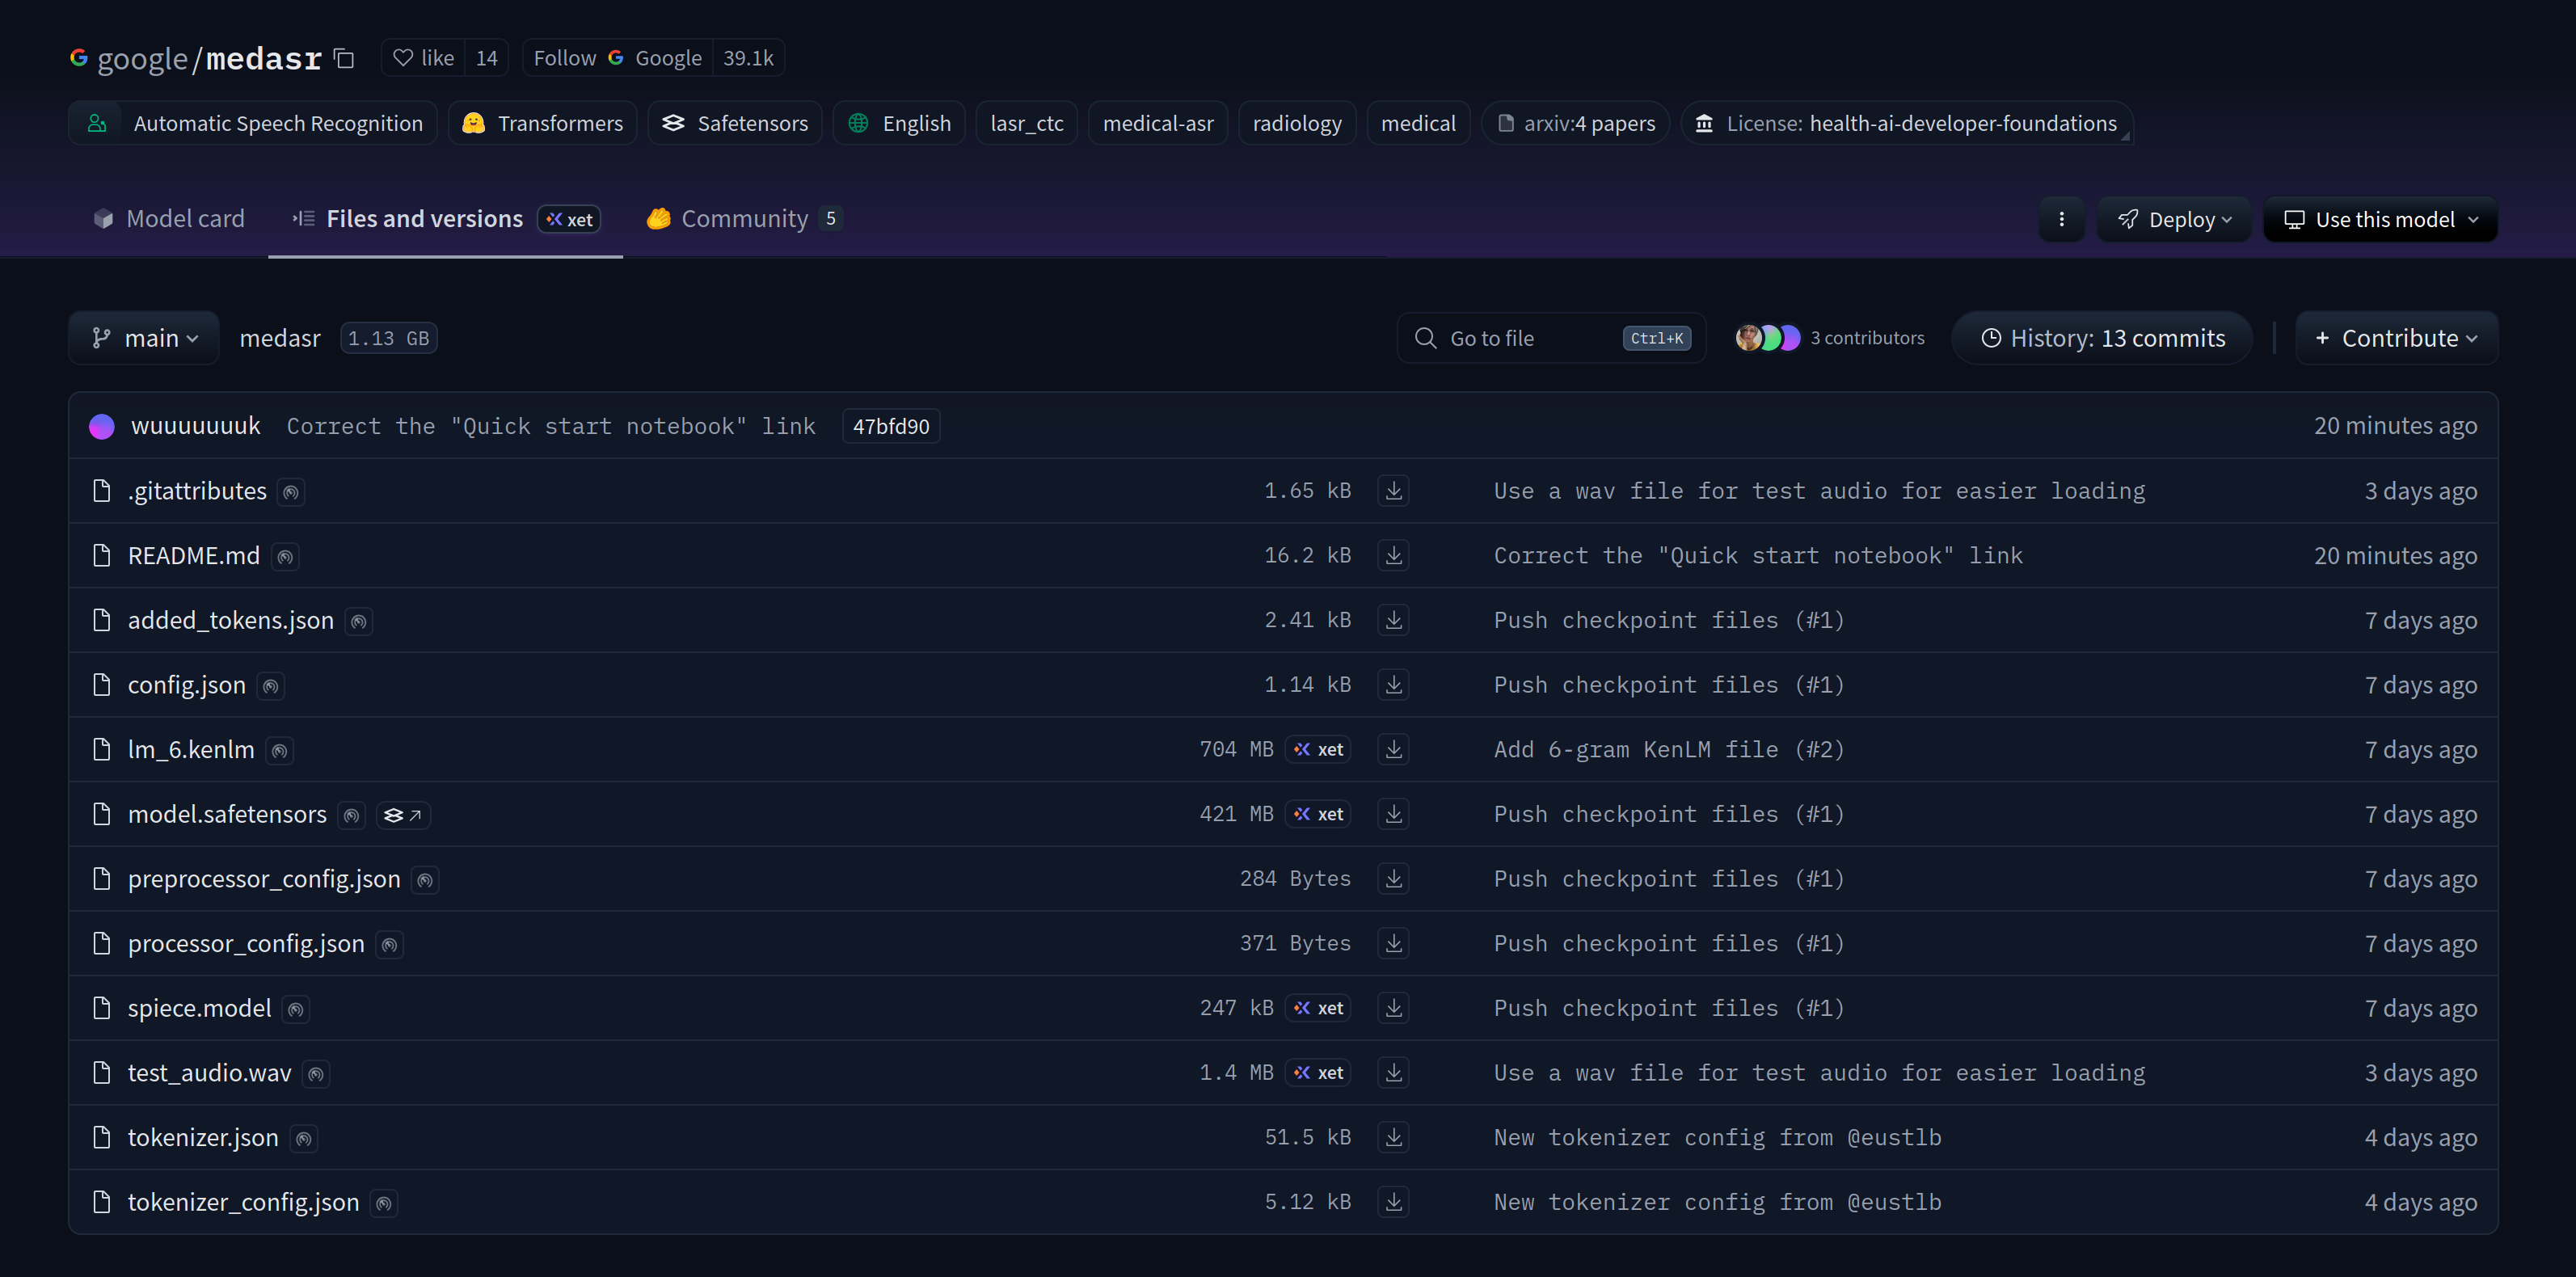Click the security scan icon next to config.json
2576x1277 pixels.
tap(270, 686)
